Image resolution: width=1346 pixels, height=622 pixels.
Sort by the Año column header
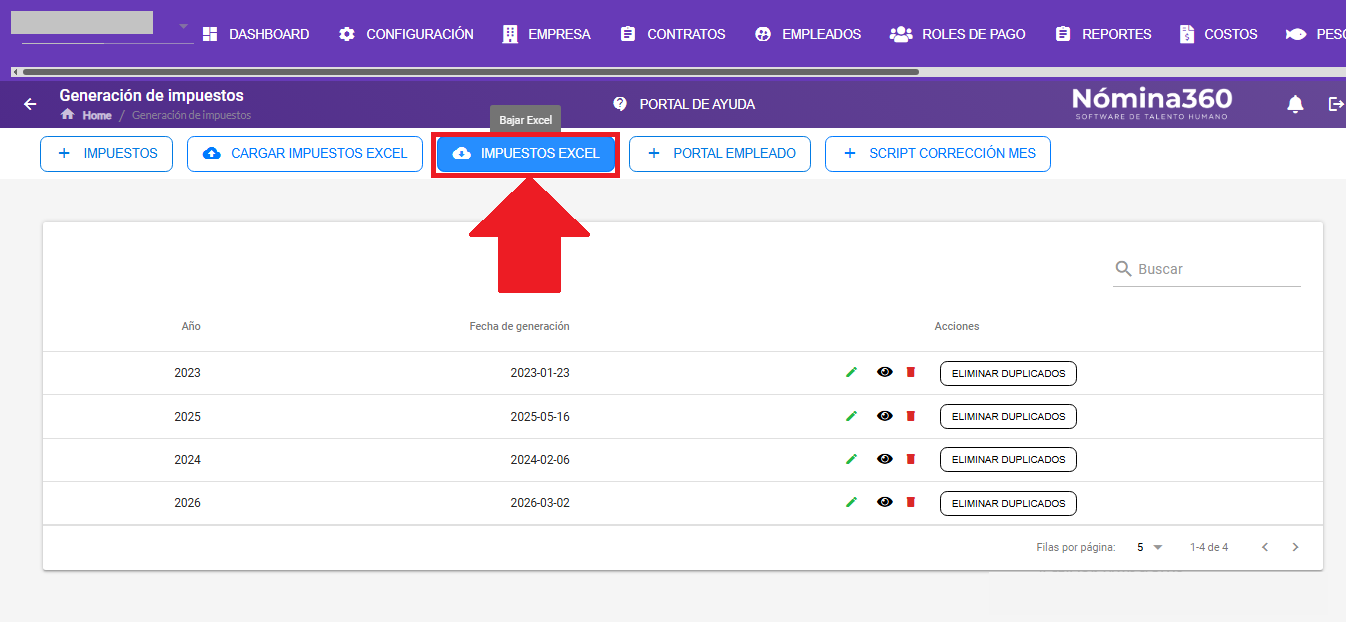pyautogui.click(x=191, y=326)
